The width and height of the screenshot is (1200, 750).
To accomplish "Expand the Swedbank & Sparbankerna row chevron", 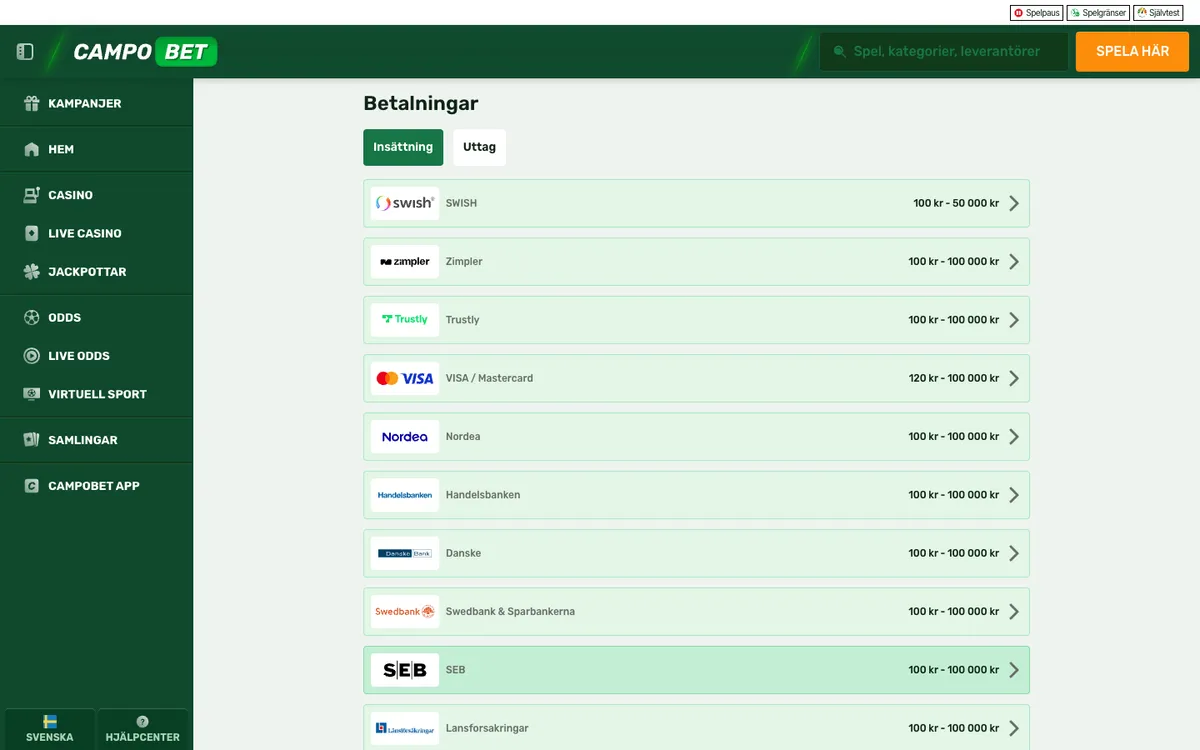I will tap(1014, 611).
